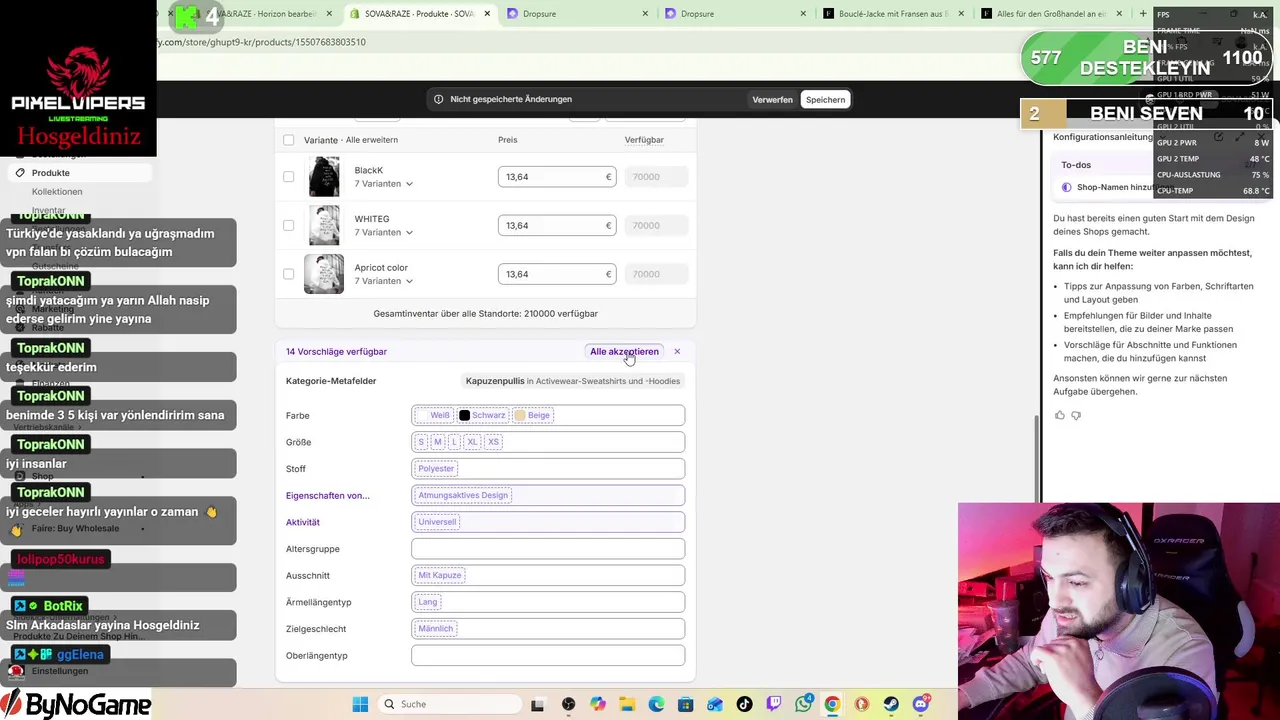The image size is (1280, 720).
Task: Click the thumbs down icon in the assistant panel
Action: (1076, 415)
